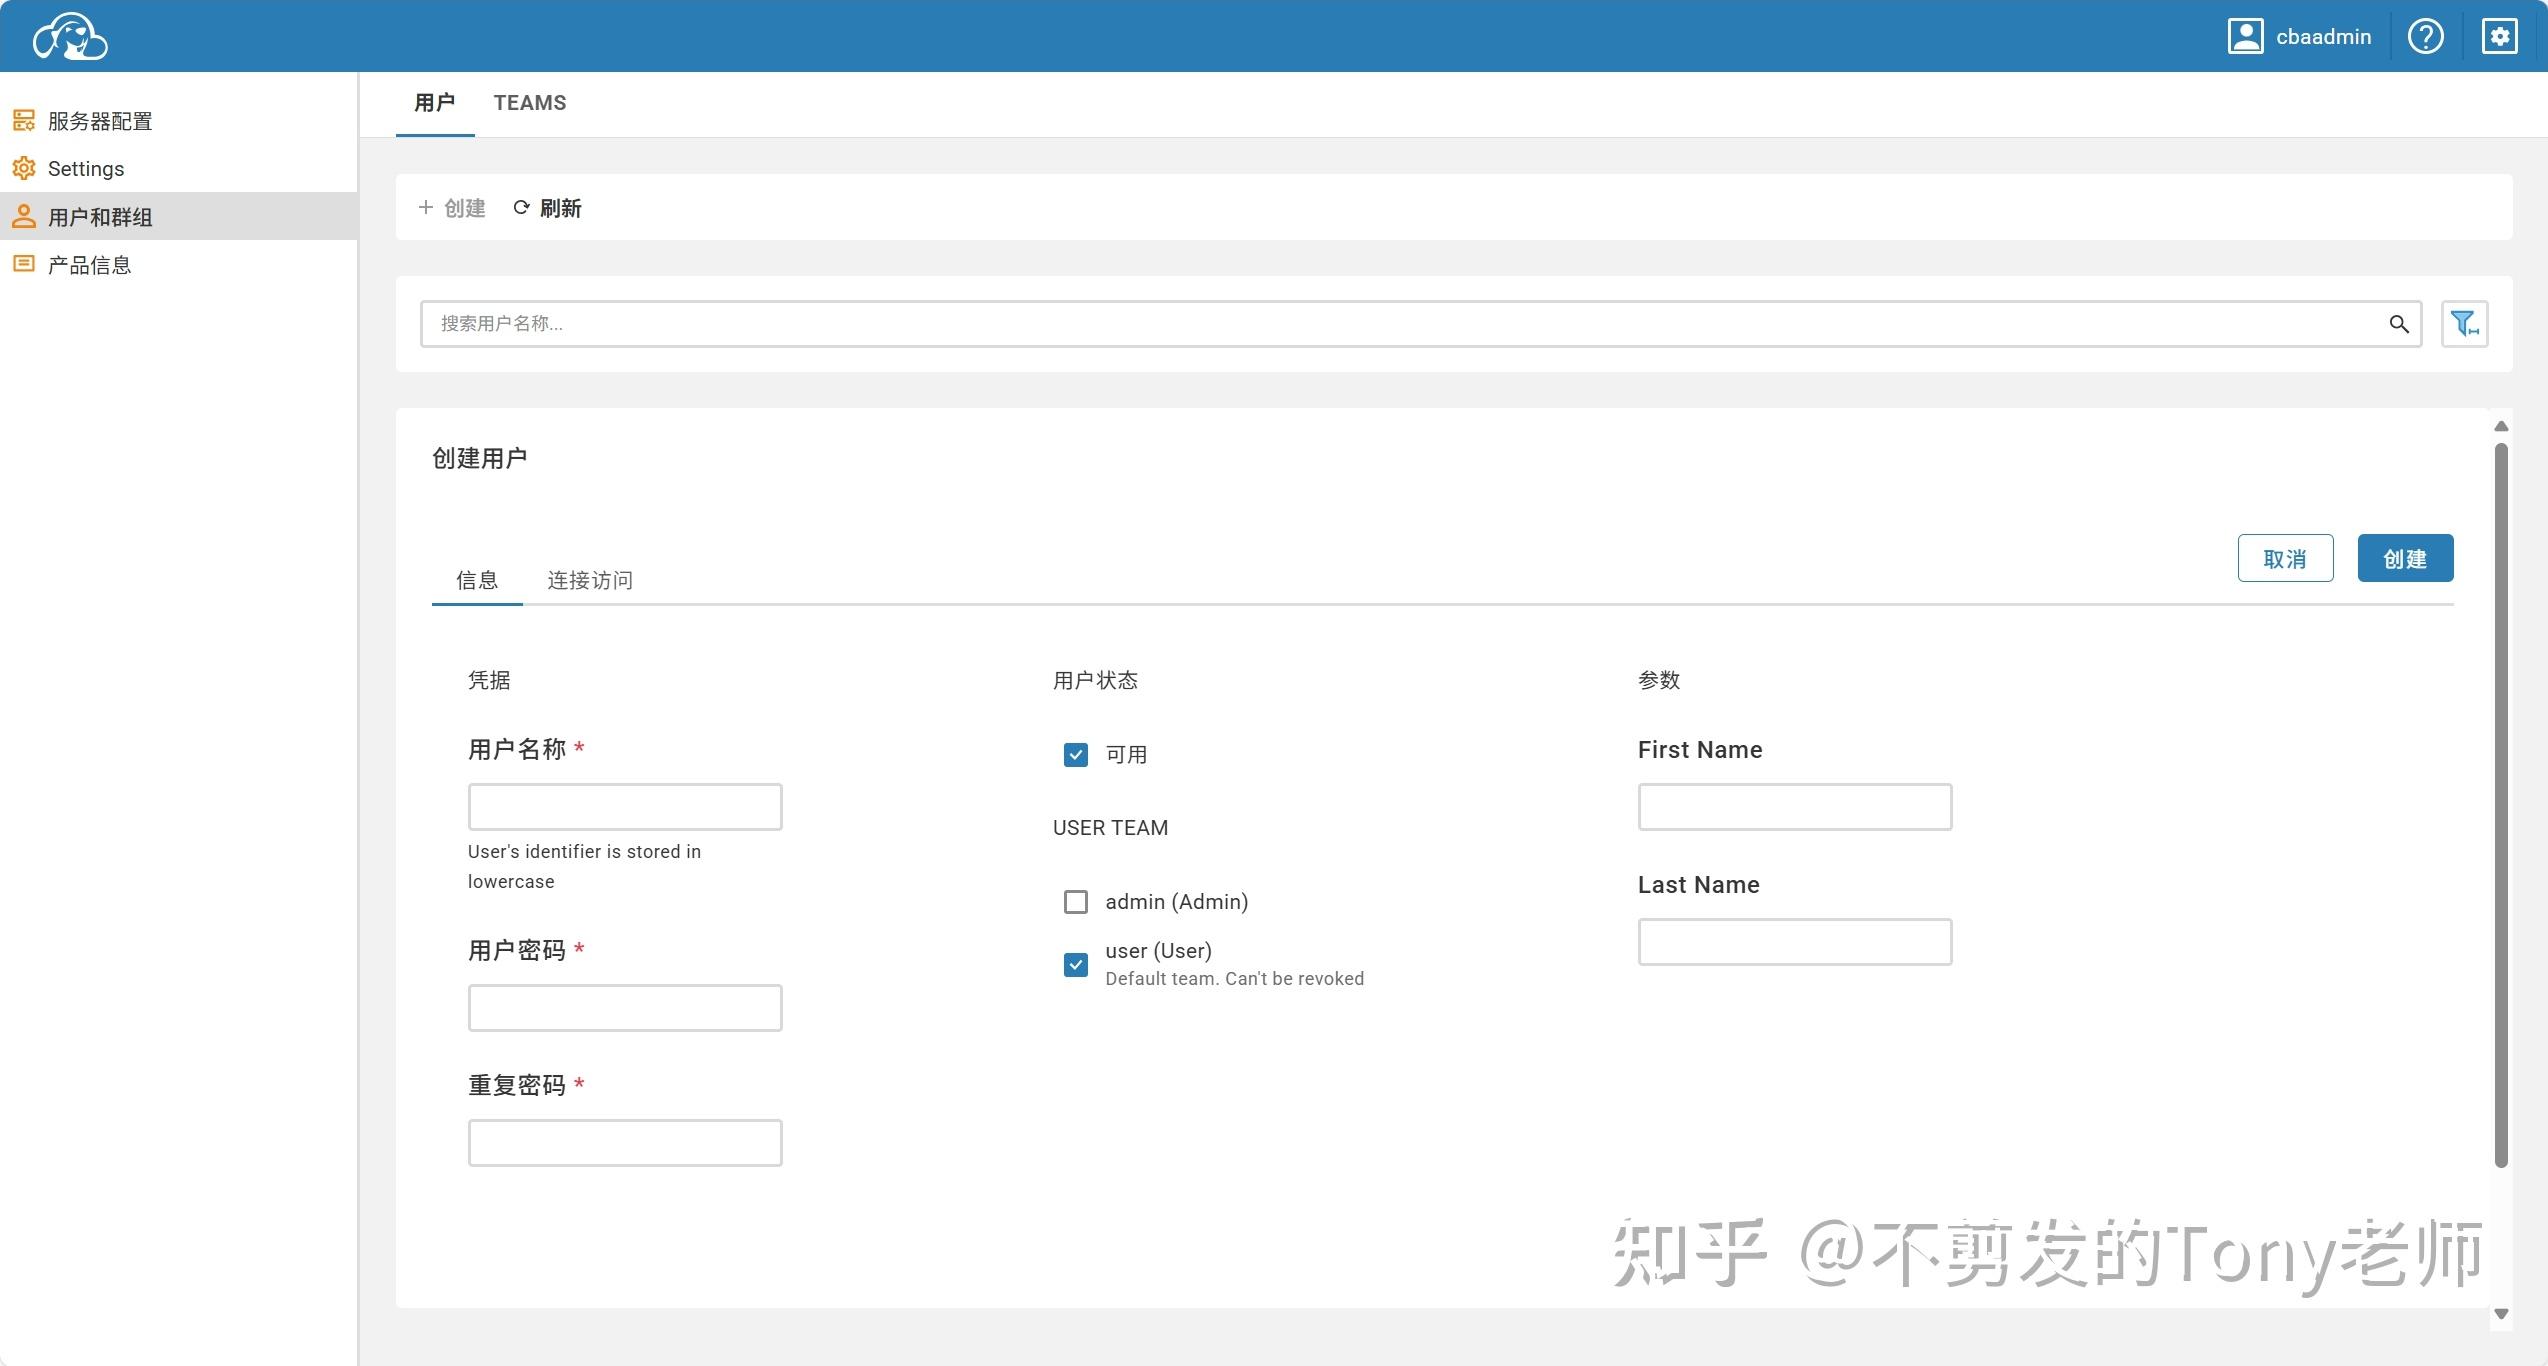The image size is (2548, 1366).
Task: Toggle the user (User) team checkbox
Action: tap(1076, 965)
